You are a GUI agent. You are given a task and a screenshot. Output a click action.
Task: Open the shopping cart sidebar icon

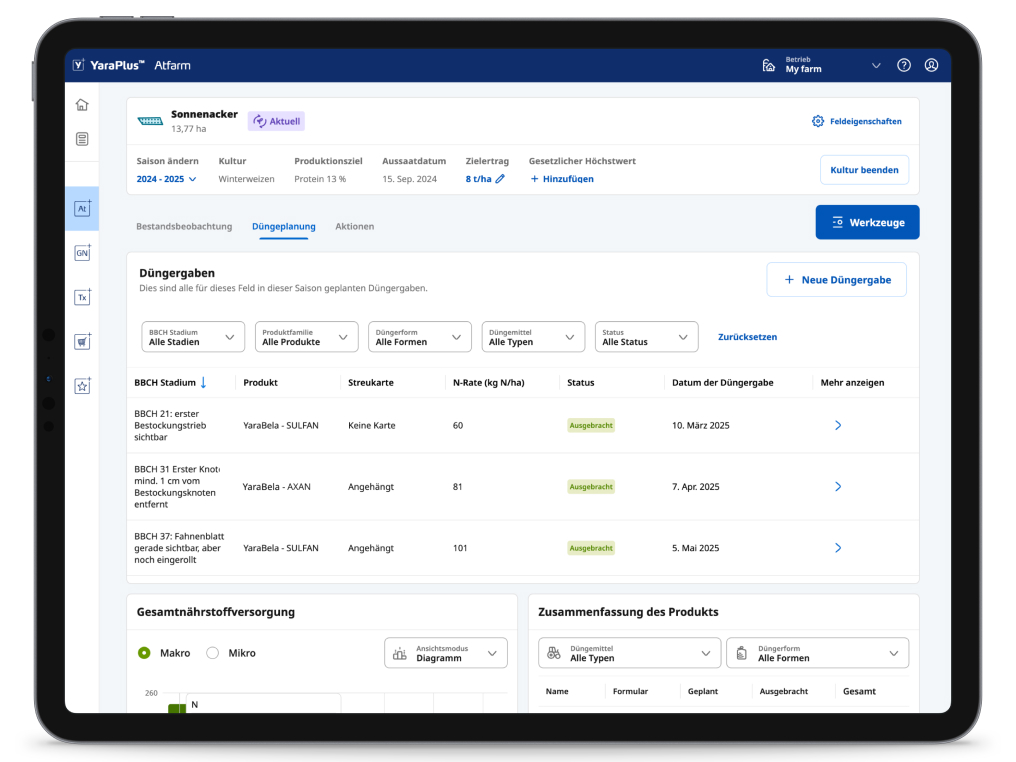click(82, 342)
